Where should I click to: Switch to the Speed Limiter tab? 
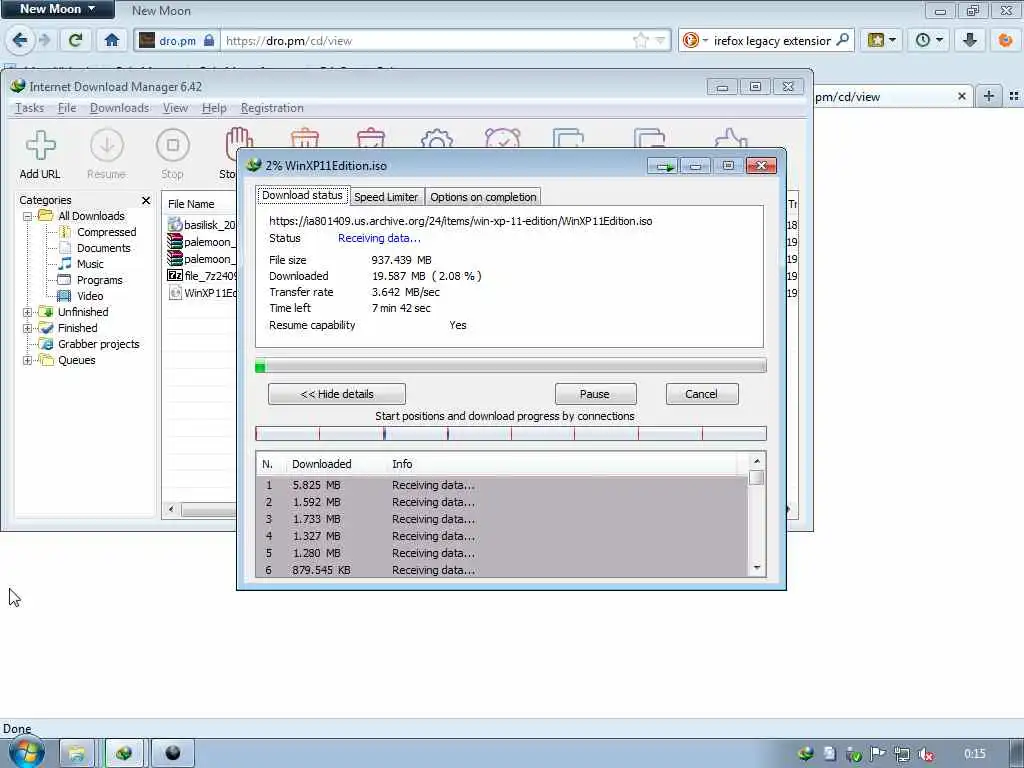tap(386, 197)
